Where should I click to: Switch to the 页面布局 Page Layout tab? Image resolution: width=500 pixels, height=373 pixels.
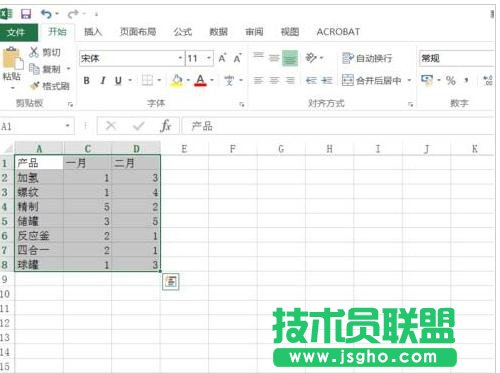tap(138, 32)
